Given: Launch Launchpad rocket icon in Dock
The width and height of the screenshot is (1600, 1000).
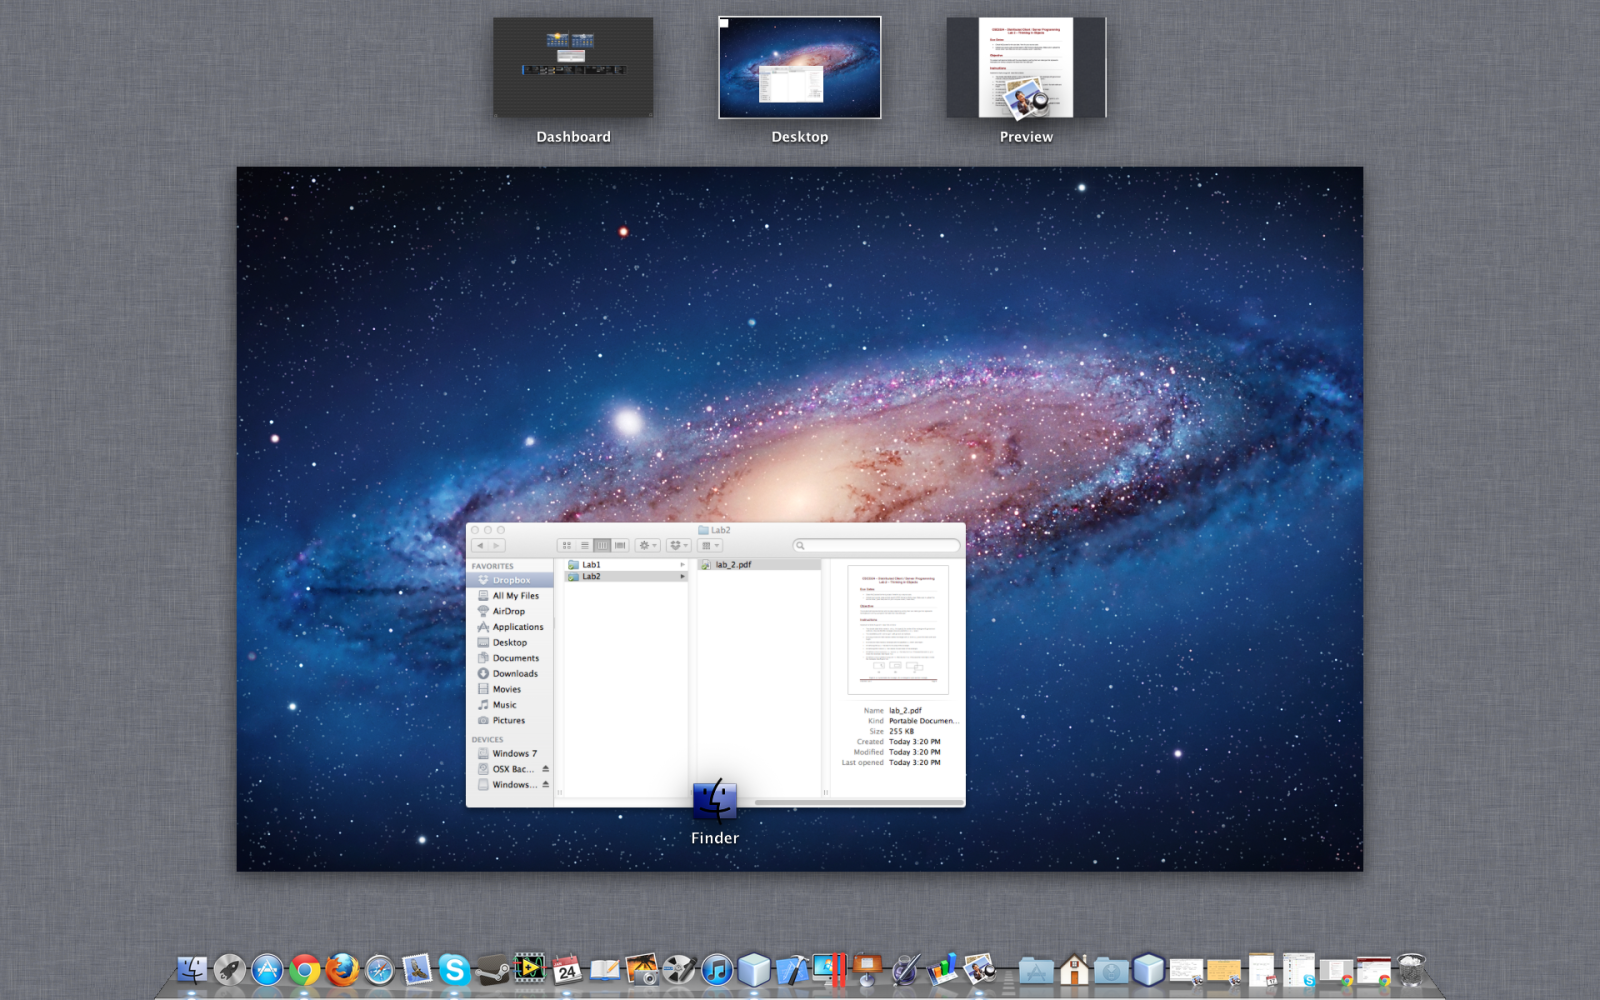Looking at the screenshot, I should [229, 969].
